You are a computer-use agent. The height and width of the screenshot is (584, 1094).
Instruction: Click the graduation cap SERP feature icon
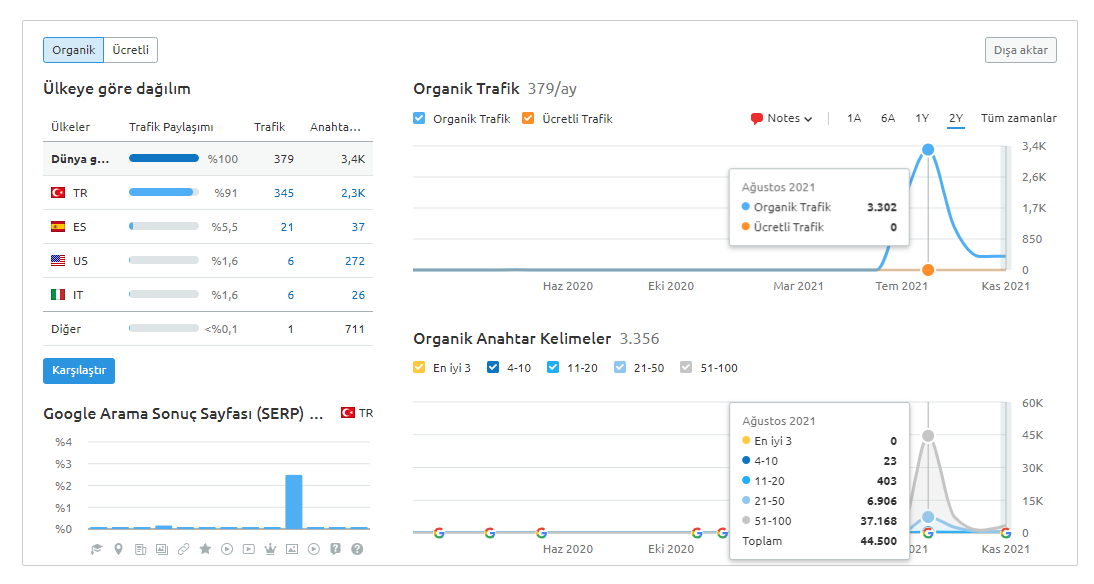coord(96,549)
